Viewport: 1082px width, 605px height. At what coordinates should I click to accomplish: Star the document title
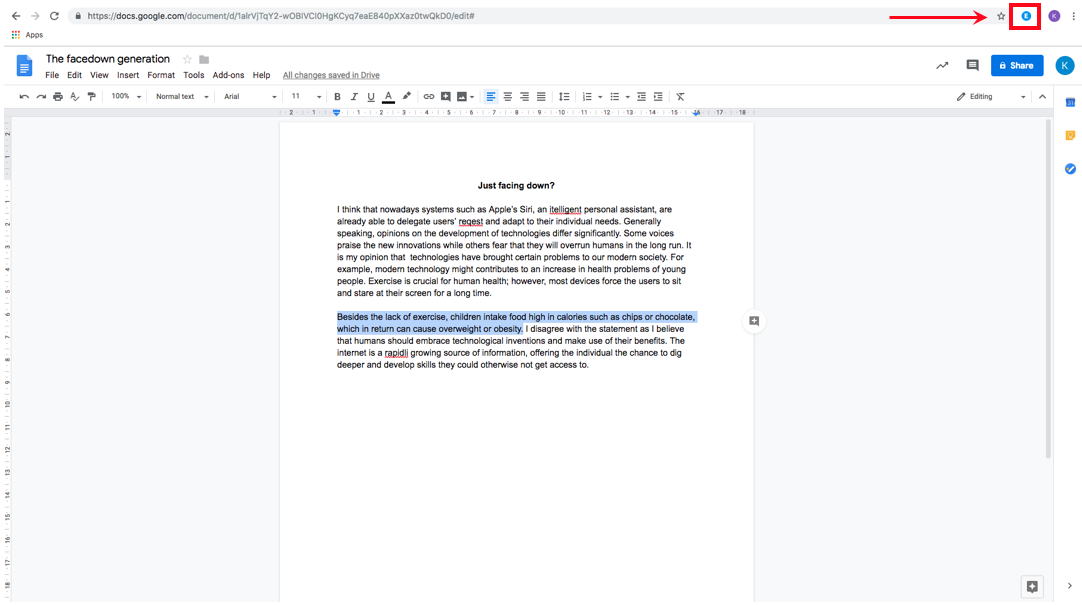point(187,60)
